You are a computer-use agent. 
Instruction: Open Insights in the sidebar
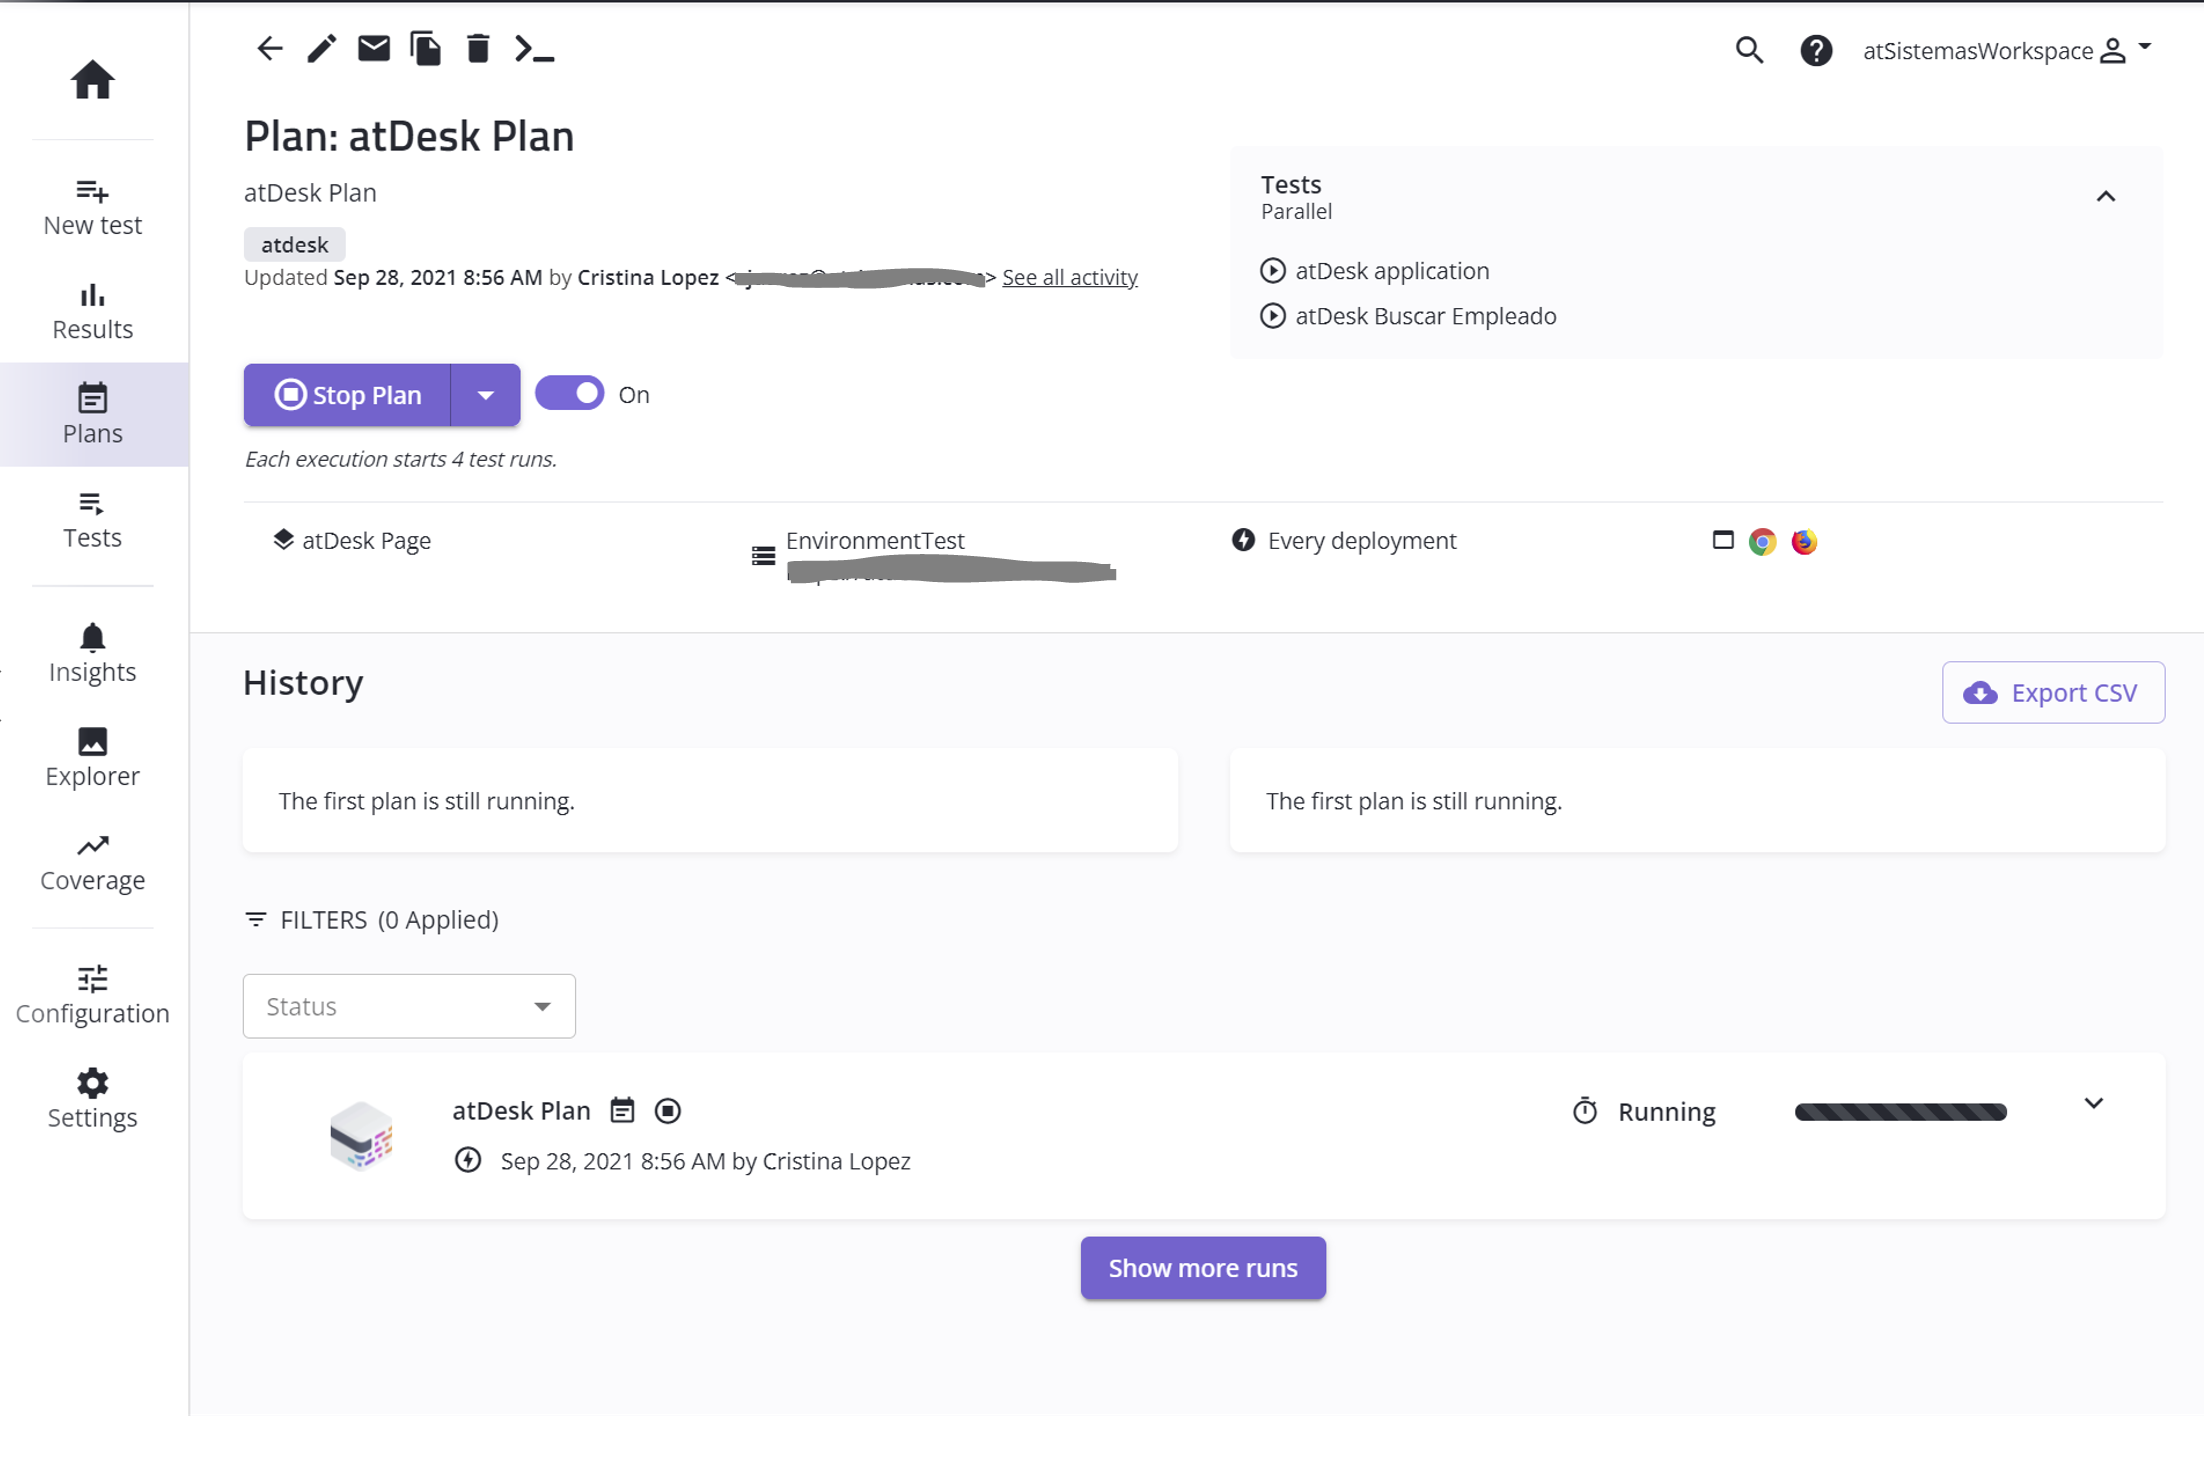(92, 653)
